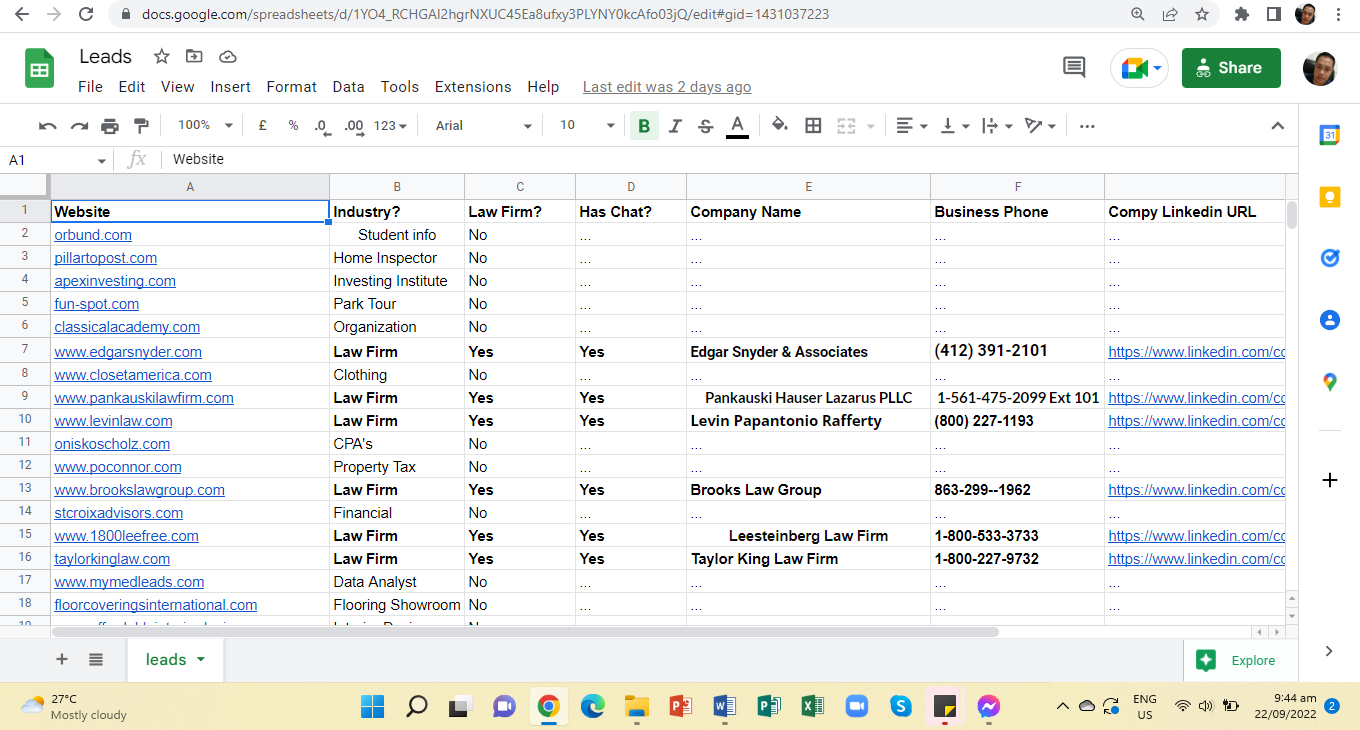Click the Merge cells icon
1360x730 pixels.
(846, 126)
